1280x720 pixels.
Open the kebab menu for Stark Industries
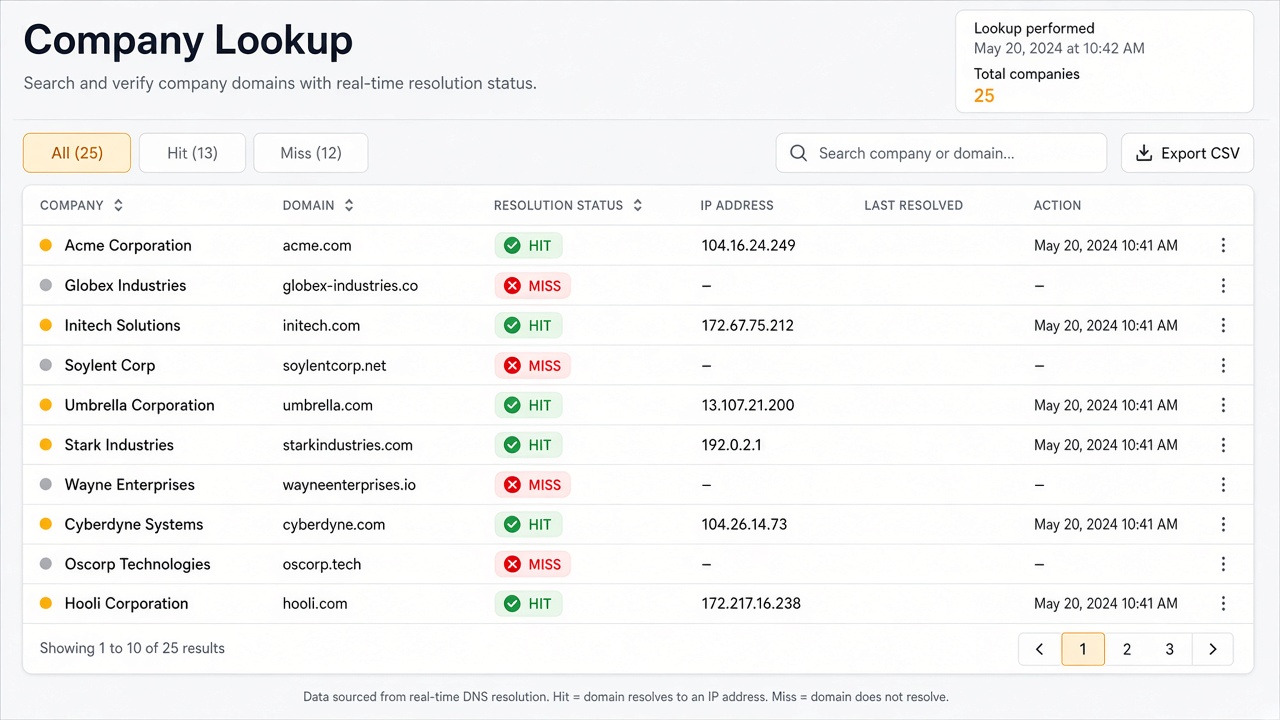1223,445
